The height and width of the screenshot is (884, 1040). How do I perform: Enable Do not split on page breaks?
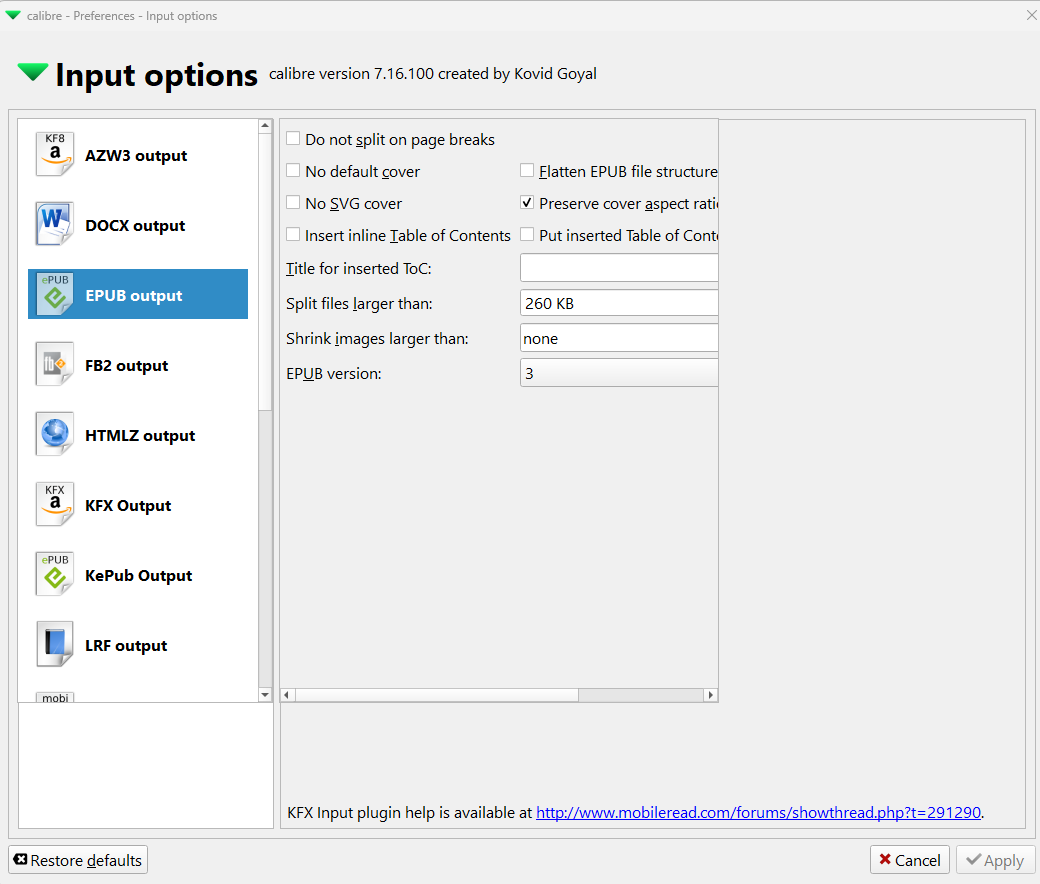coord(294,139)
